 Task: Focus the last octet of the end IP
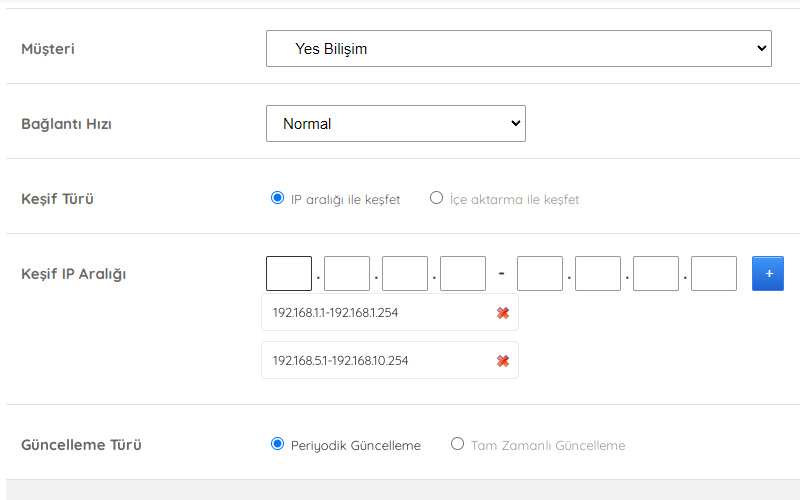pyautogui.click(x=714, y=273)
